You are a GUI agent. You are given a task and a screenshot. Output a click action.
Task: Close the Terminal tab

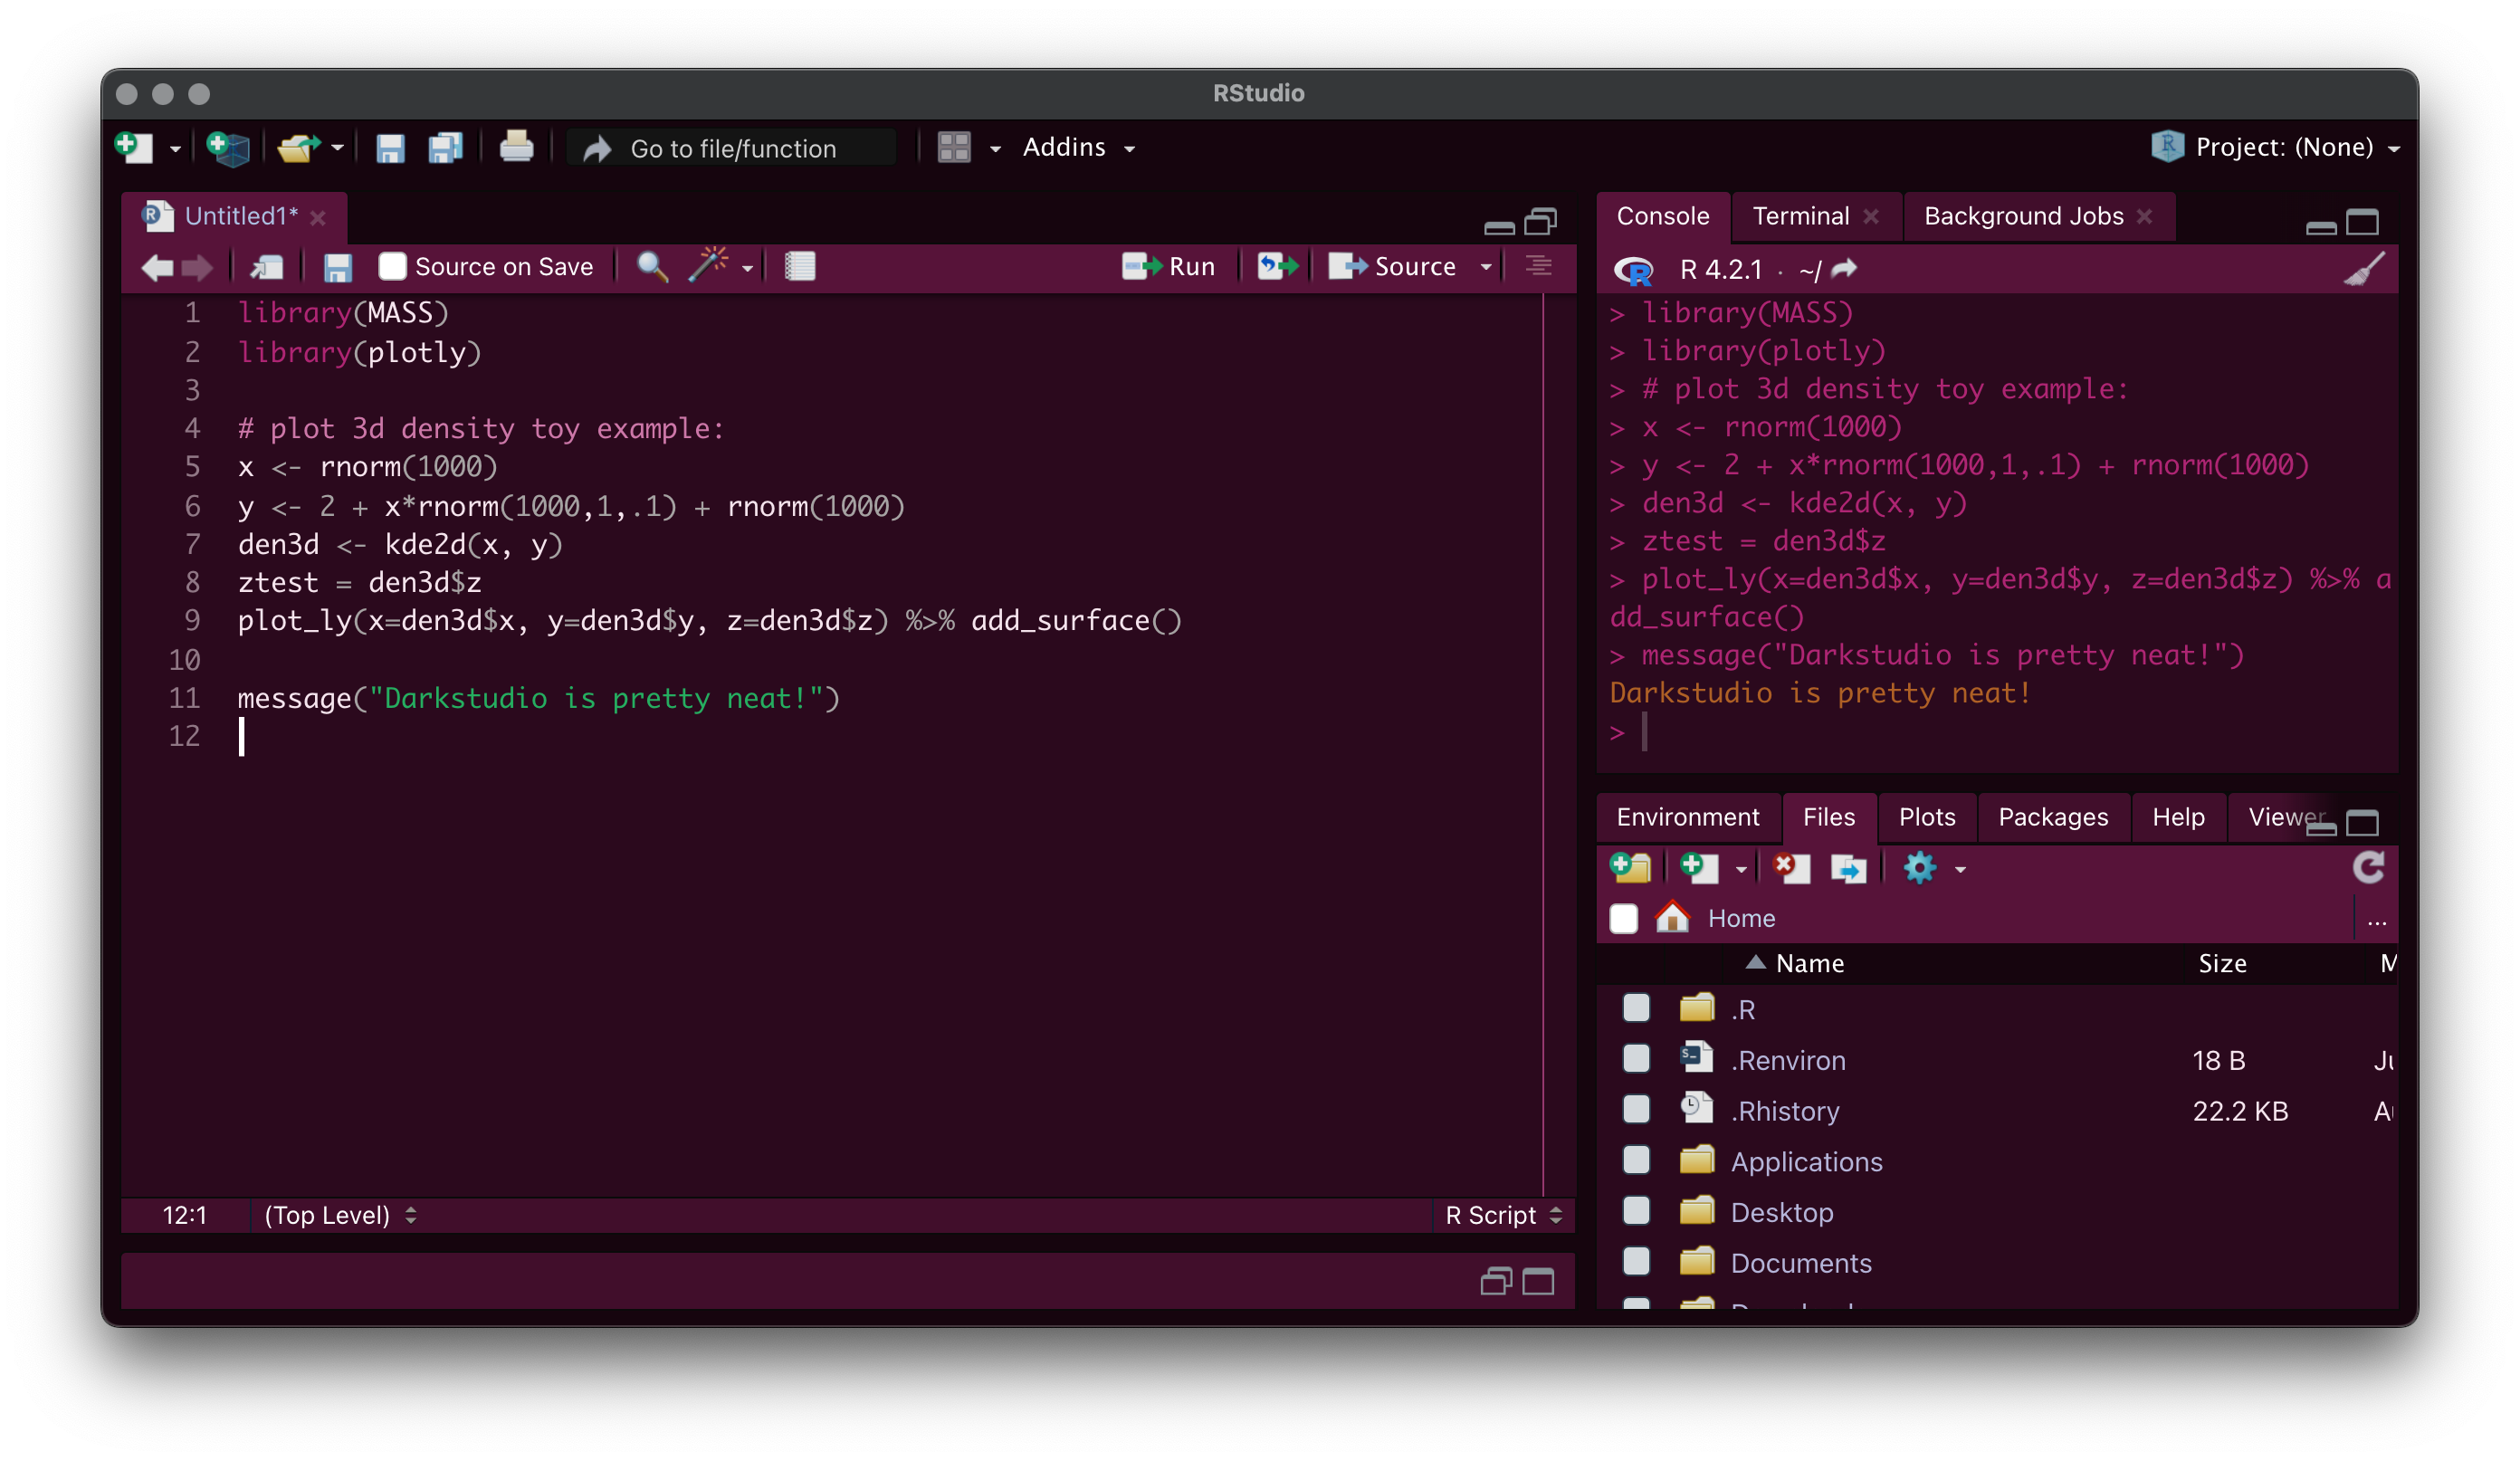(x=1871, y=217)
